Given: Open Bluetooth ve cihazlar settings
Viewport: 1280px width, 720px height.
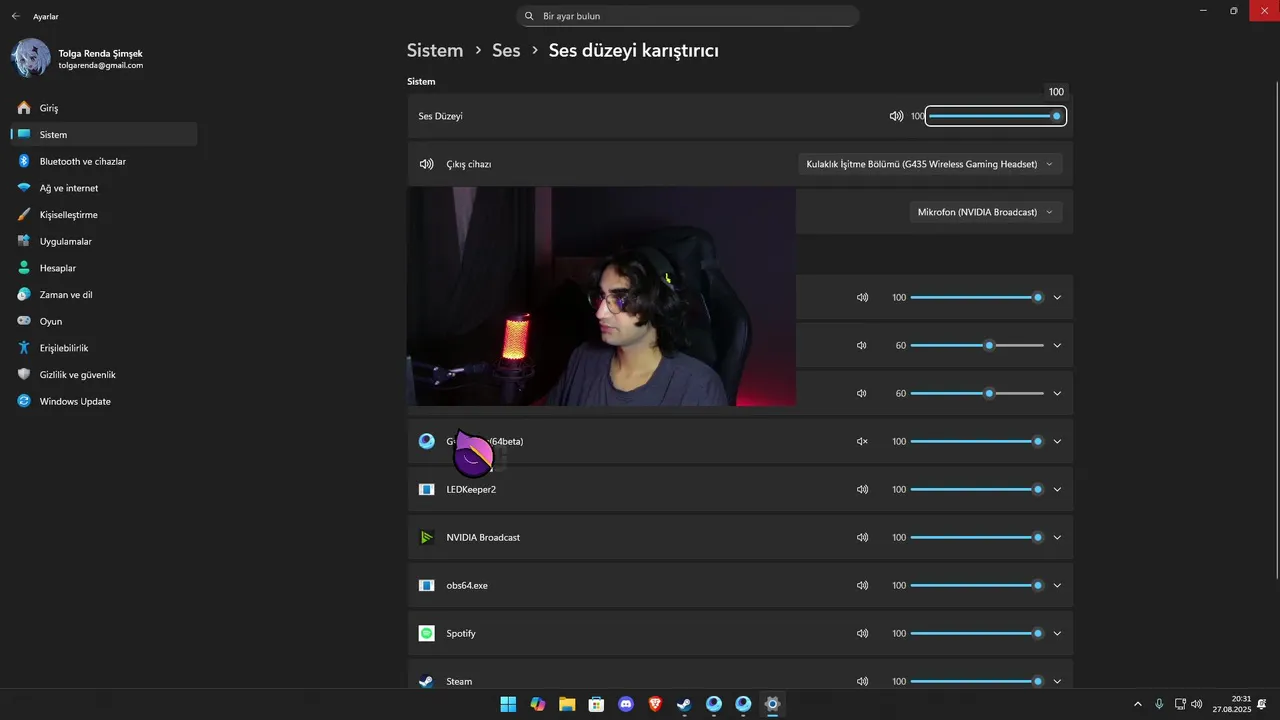Looking at the screenshot, I should [x=103, y=161].
